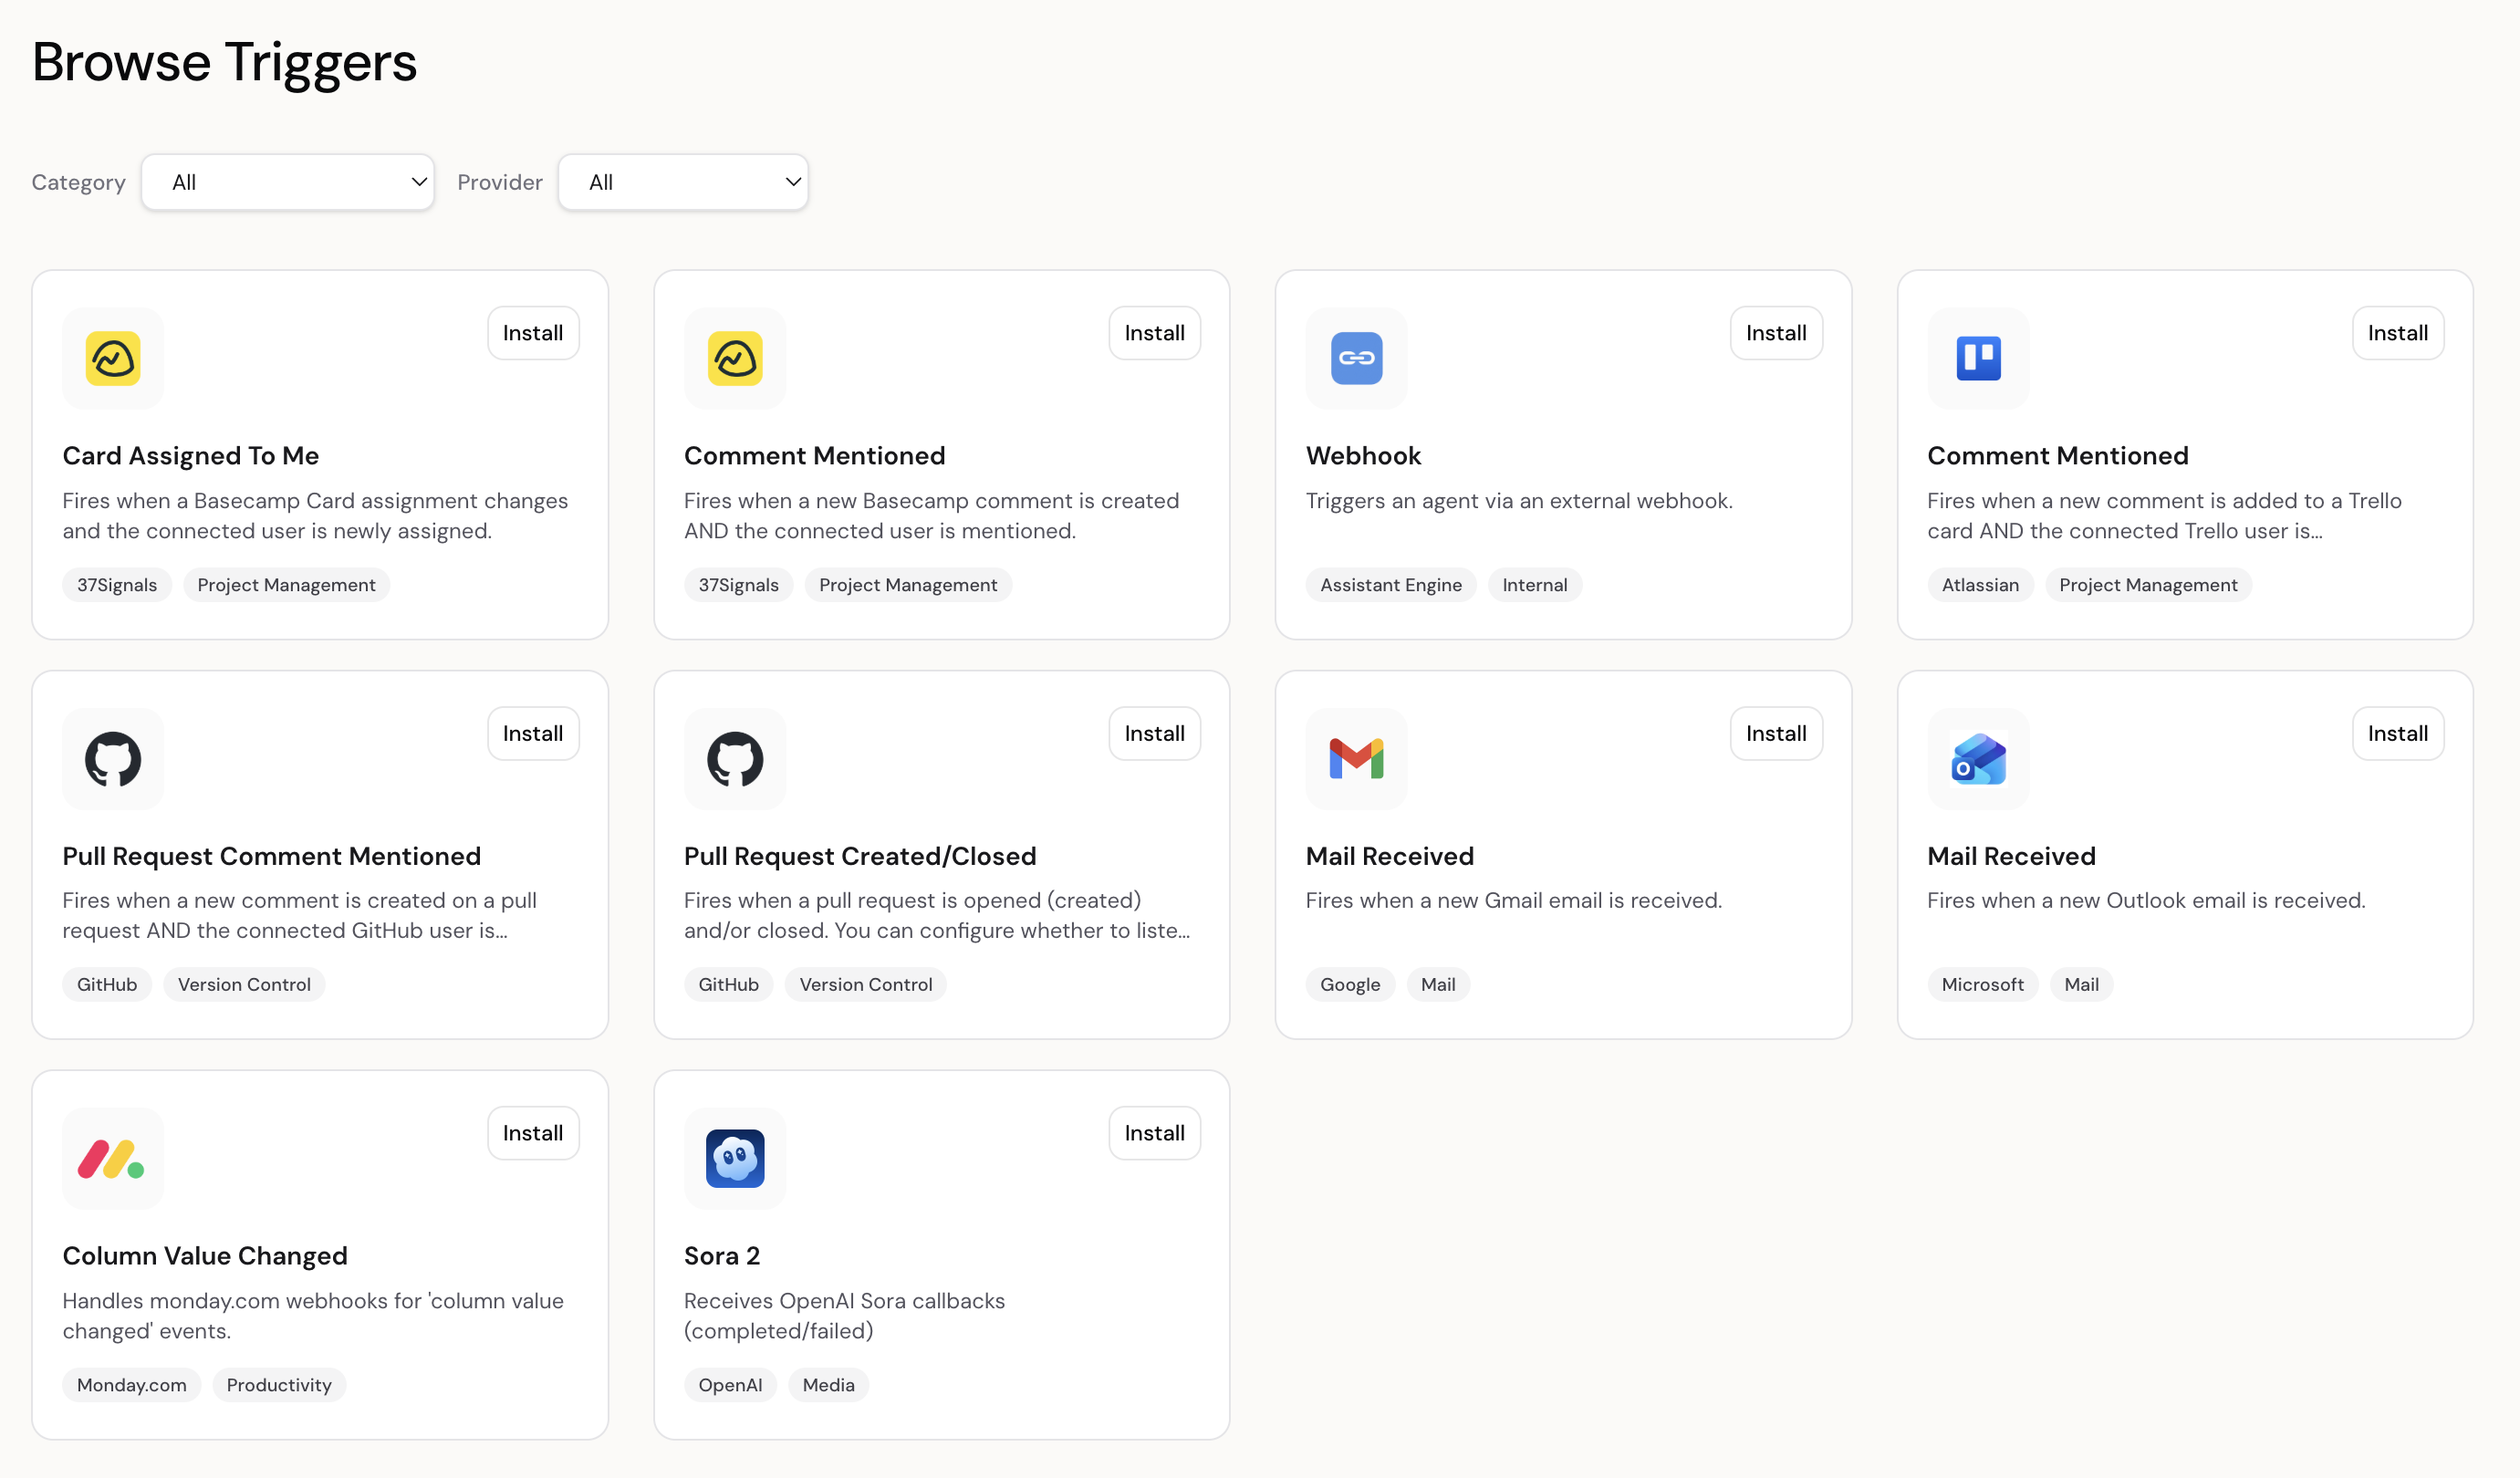Click the GitHub icon on Pull Request Comment Mentioned
The width and height of the screenshot is (2520, 1478).
point(113,759)
